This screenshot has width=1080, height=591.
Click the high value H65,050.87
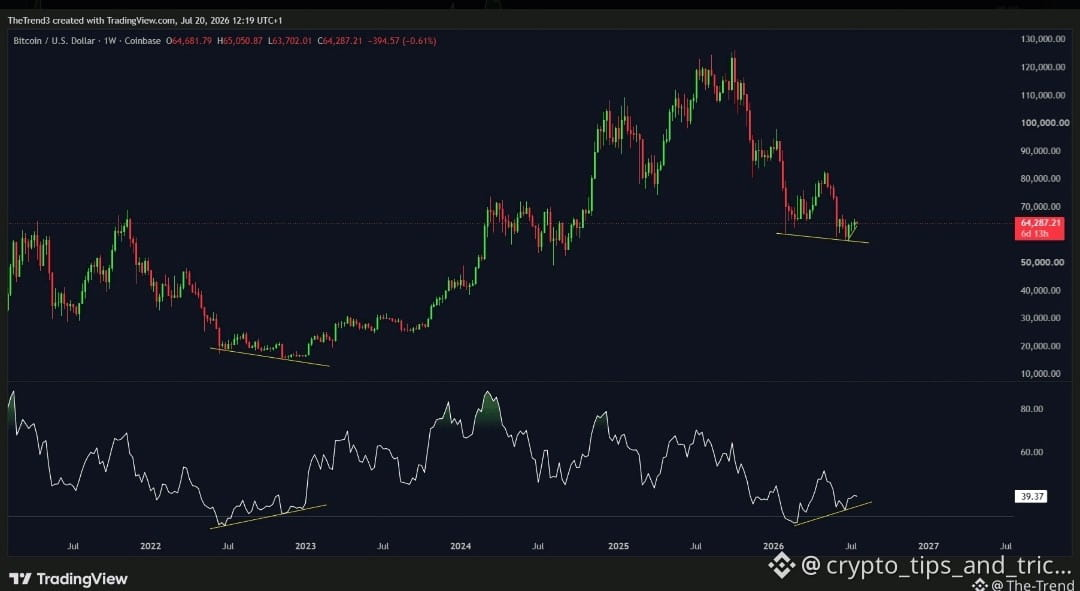tap(239, 41)
